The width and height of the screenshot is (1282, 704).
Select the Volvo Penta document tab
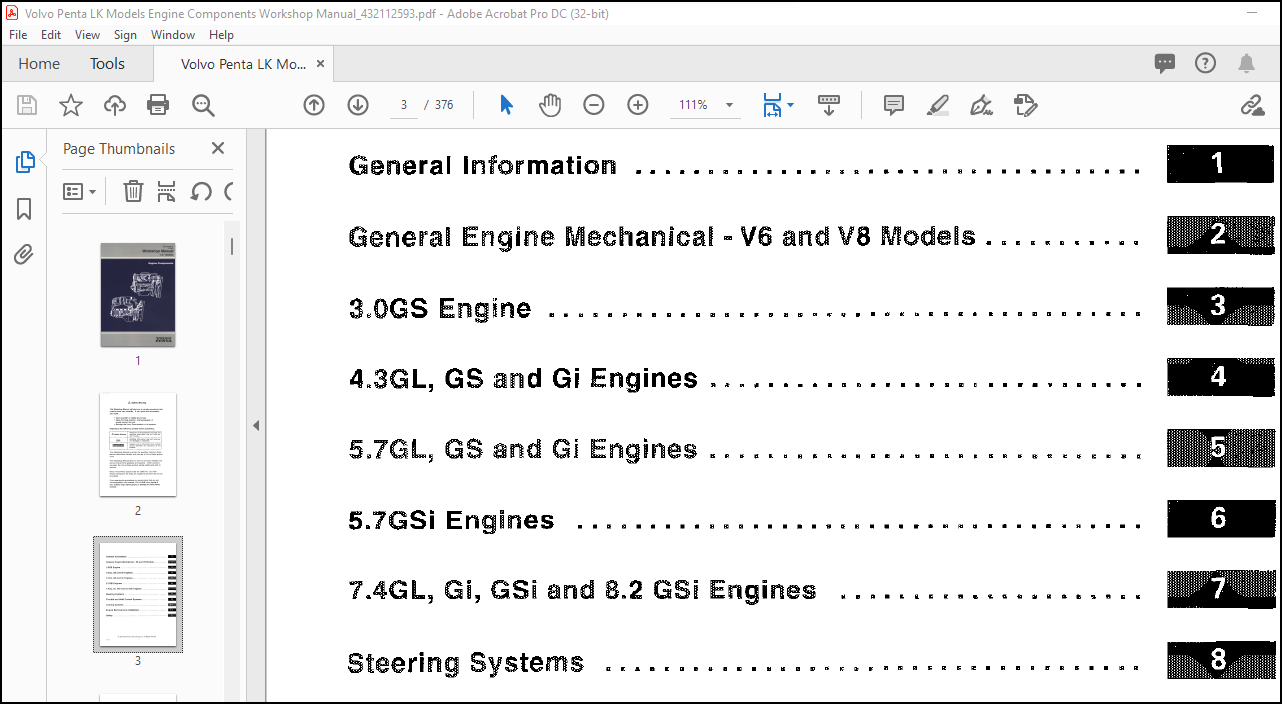click(243, 64)
